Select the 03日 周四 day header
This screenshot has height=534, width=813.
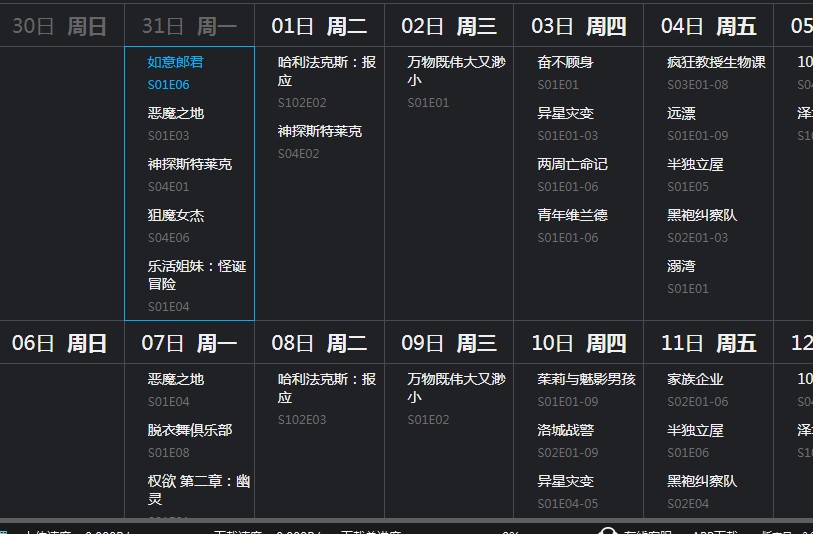pos(578,26)
